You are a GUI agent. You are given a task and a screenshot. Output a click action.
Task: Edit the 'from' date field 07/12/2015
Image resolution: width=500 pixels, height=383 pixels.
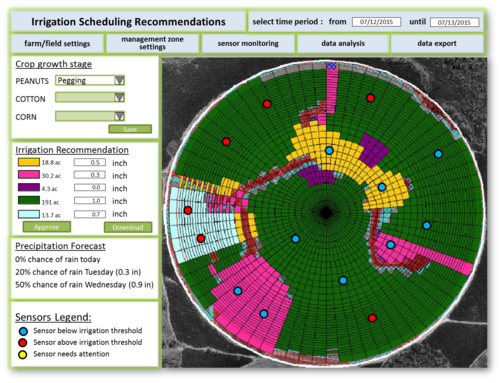pyautogui.click(x=376, y=22)
